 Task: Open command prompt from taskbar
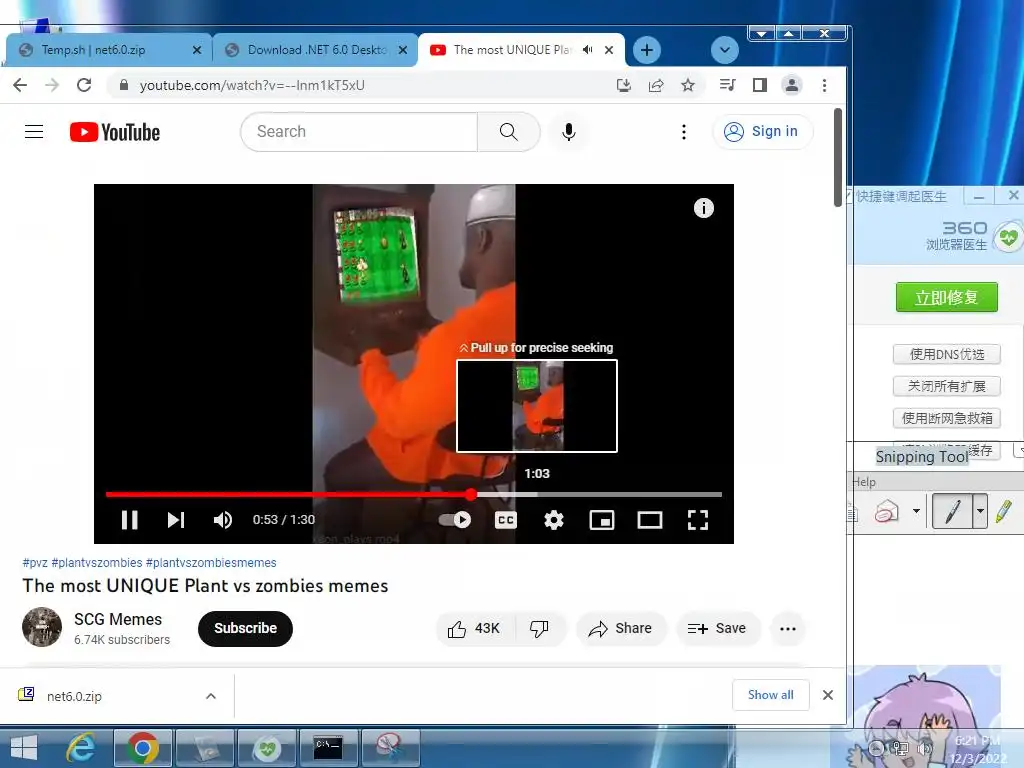(x=328, y=748)
